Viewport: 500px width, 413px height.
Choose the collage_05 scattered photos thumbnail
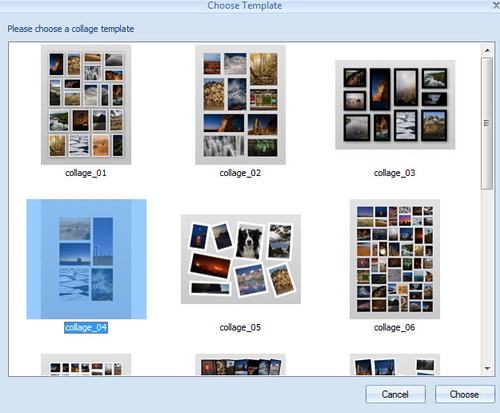coord(241,259)
